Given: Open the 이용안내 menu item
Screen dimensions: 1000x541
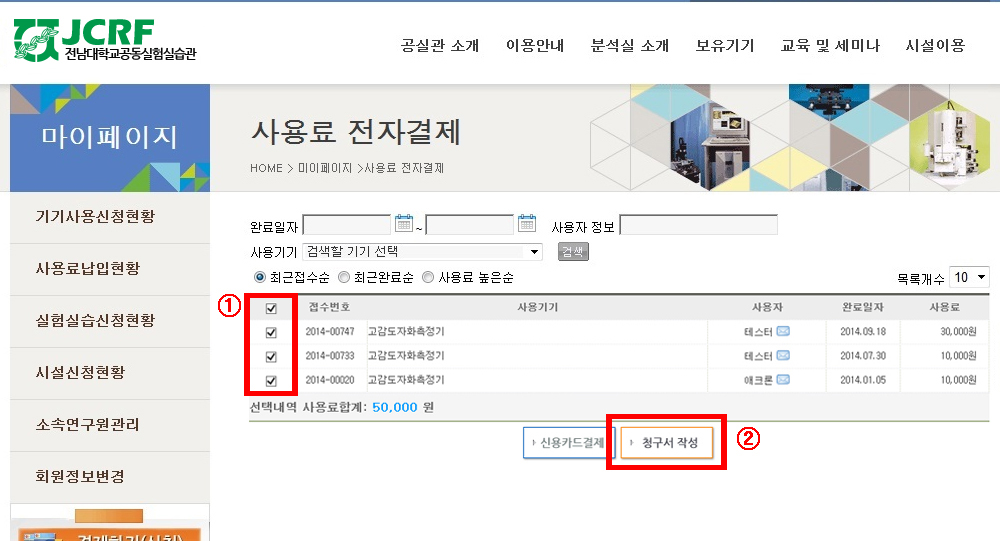Looking at the screenshot, I should pos(535,46).
